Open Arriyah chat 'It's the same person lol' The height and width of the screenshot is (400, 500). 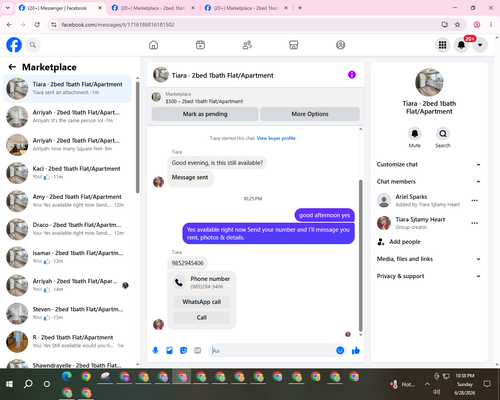tap(67, 117)
